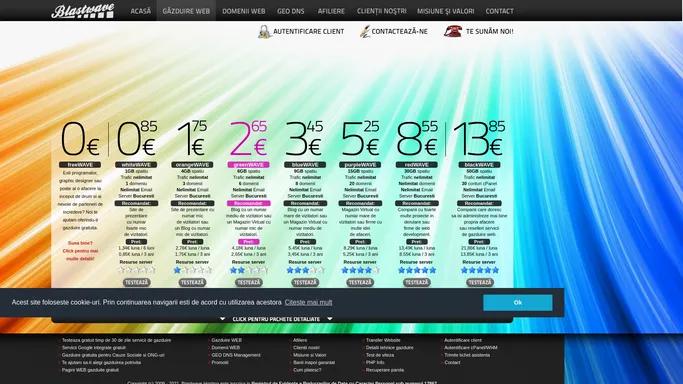Click the star rating under purpleWAVE
This screenshot has width=683, height=384.
click(360, 270)
